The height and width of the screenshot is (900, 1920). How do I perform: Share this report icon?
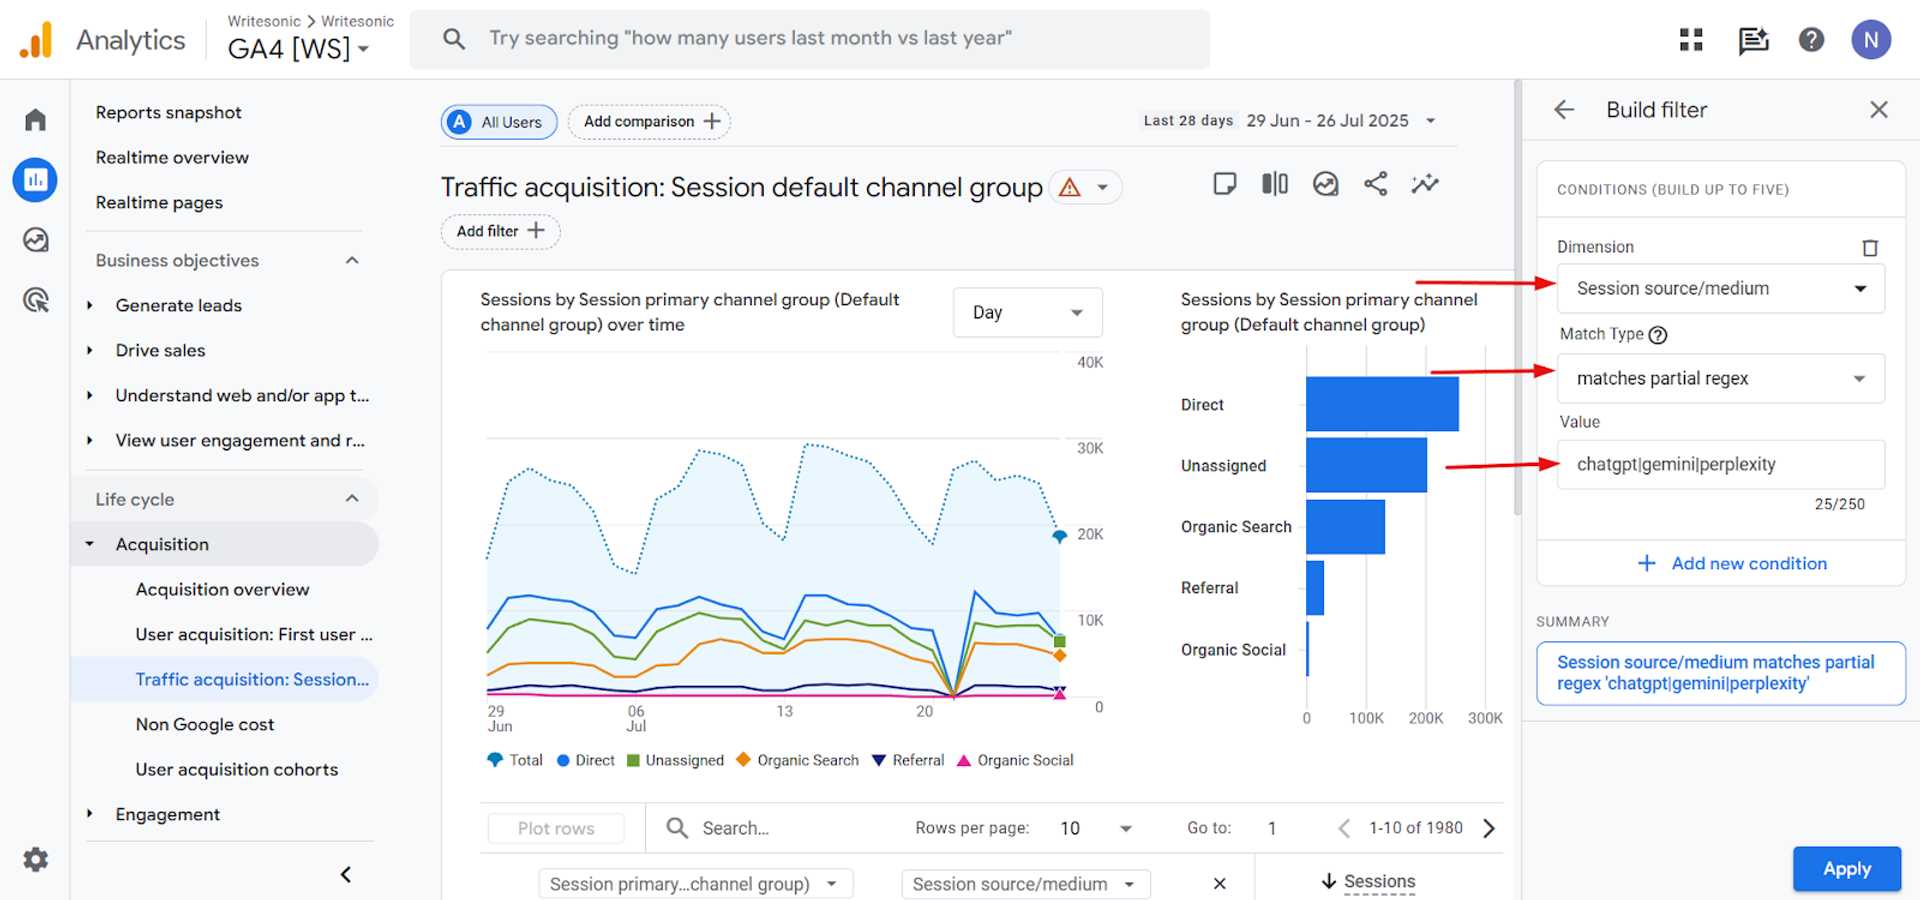click(x=1376, y=184)
